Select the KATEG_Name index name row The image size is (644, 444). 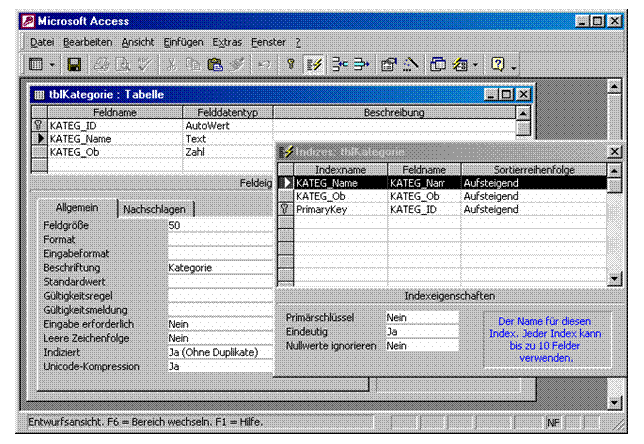tap(340, 183)
